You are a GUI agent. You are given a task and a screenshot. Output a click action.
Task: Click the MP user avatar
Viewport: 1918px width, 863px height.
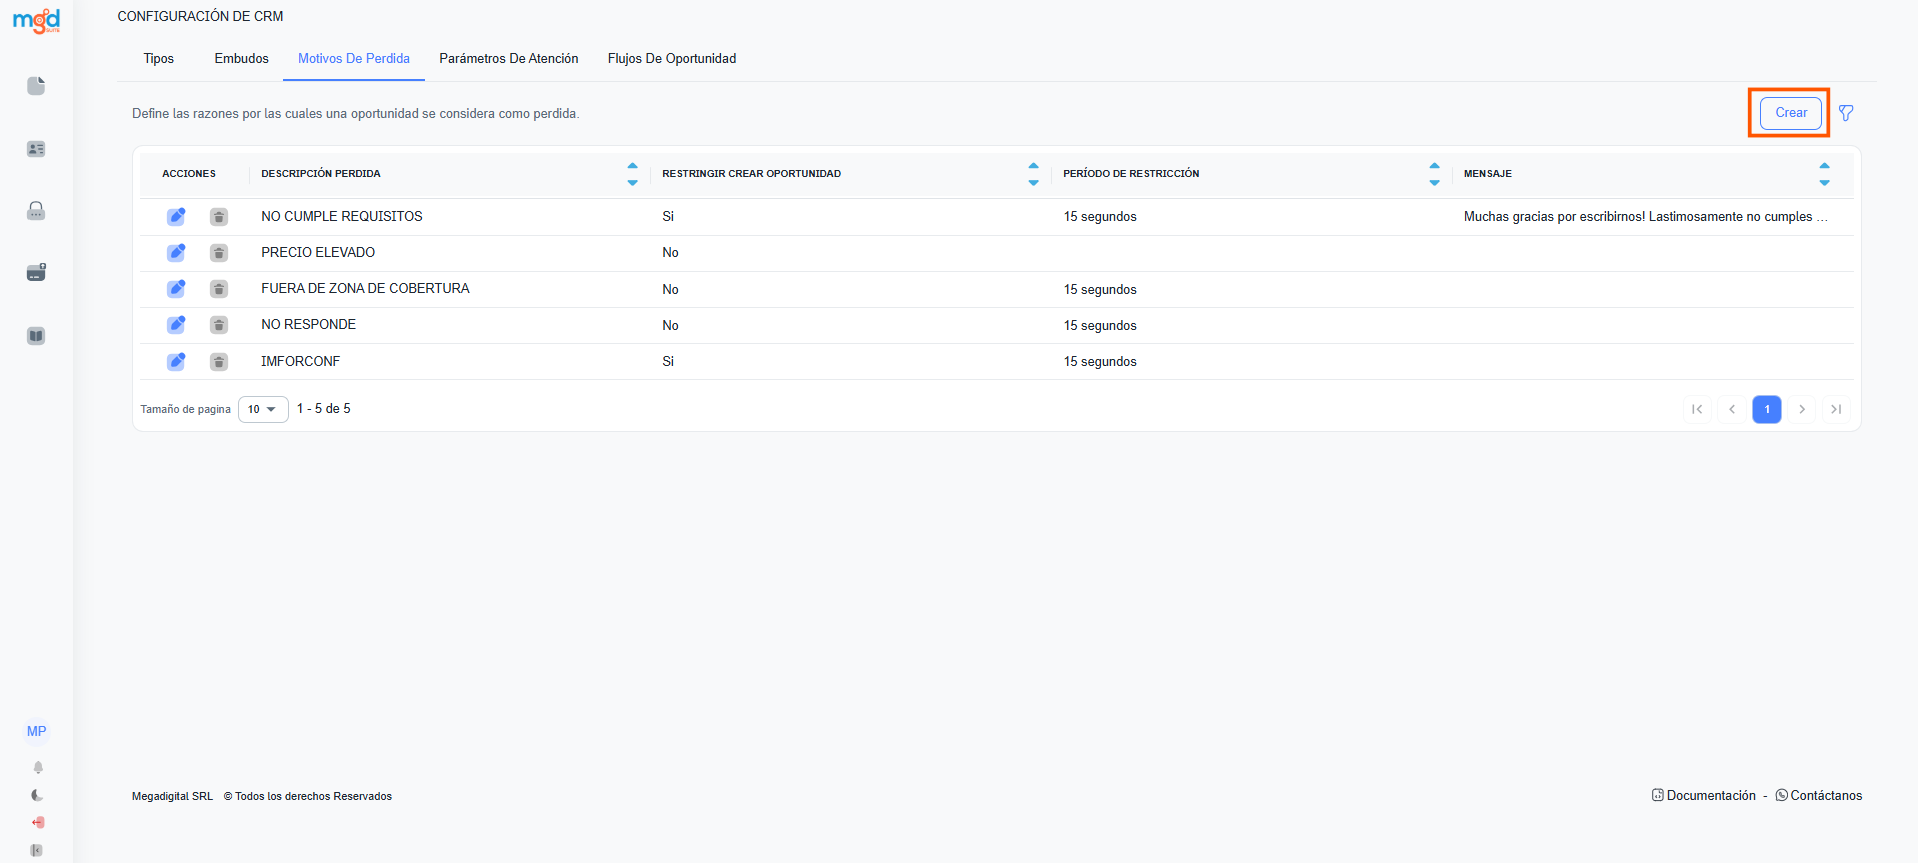coord(37,732)
